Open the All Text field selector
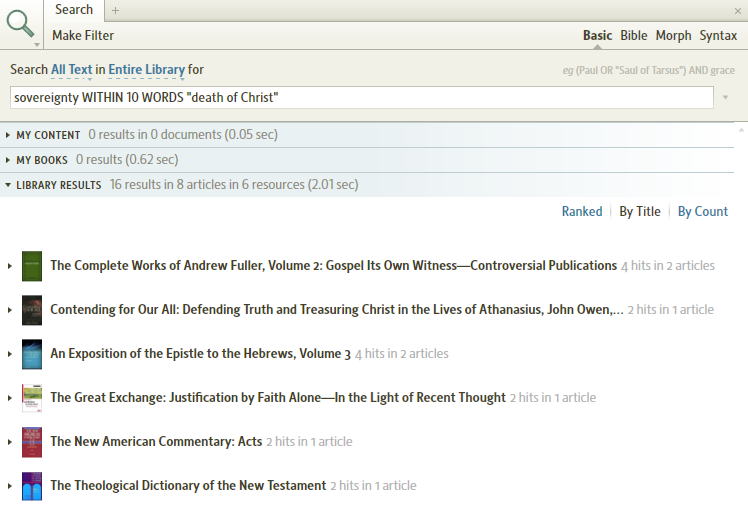The width and height of the screenshot is (748, 525). [72, 70]
